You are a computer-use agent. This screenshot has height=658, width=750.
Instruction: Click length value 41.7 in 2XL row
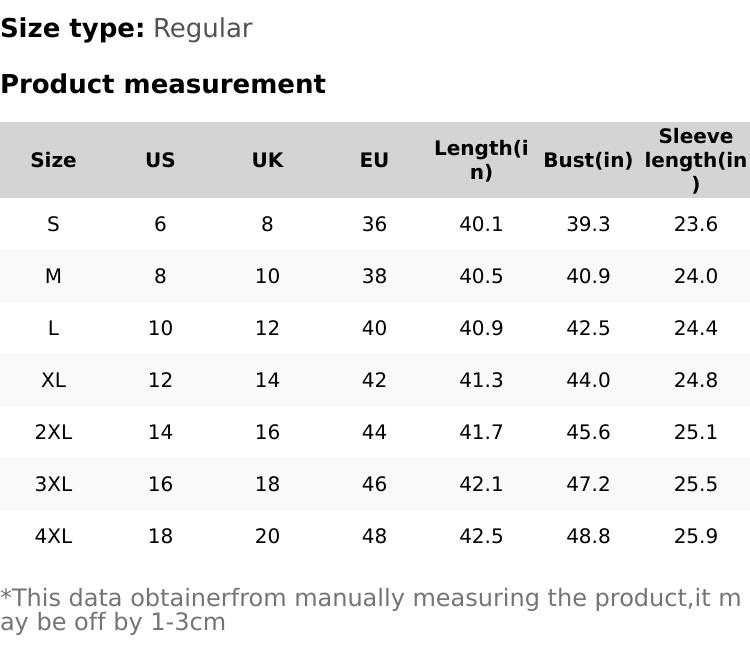tap(481, 432)
